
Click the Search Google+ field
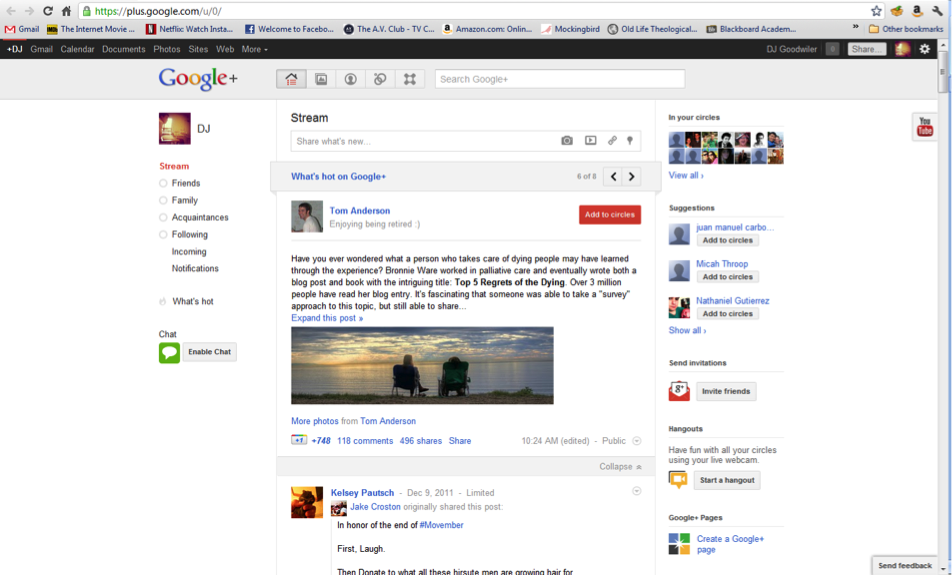coord(560,79)
